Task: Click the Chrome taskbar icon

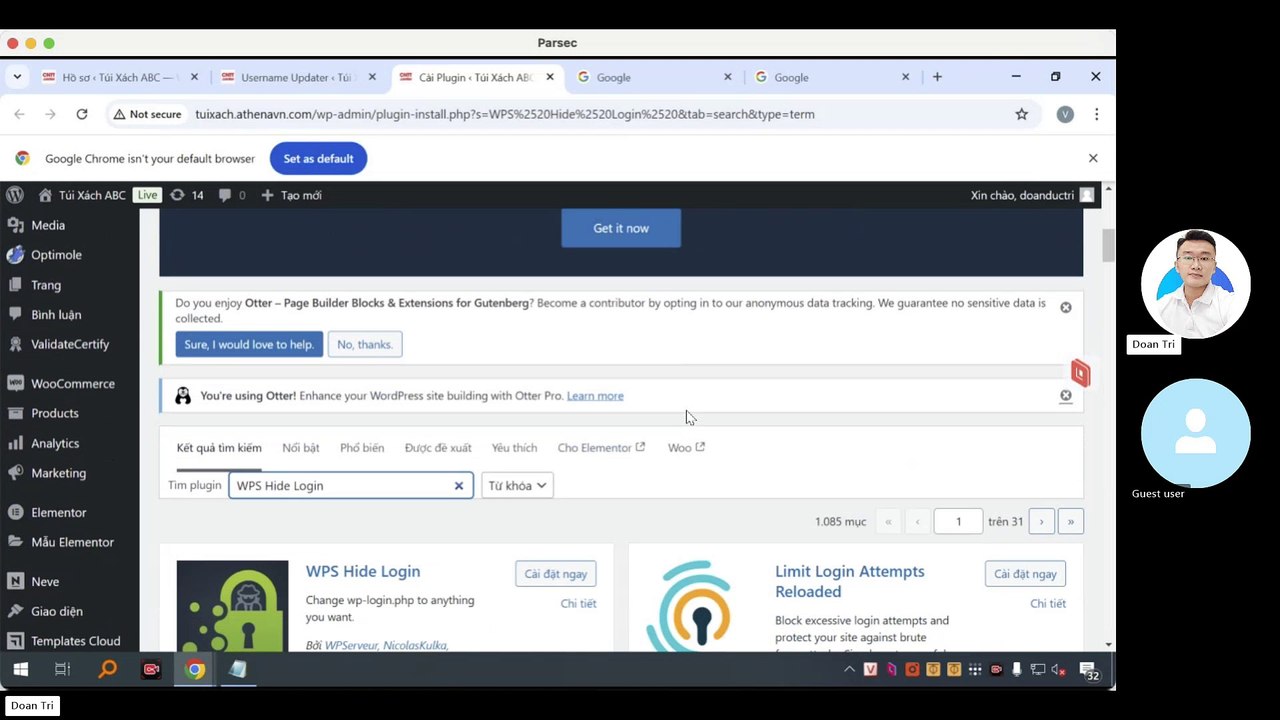Action: [195, 670]
